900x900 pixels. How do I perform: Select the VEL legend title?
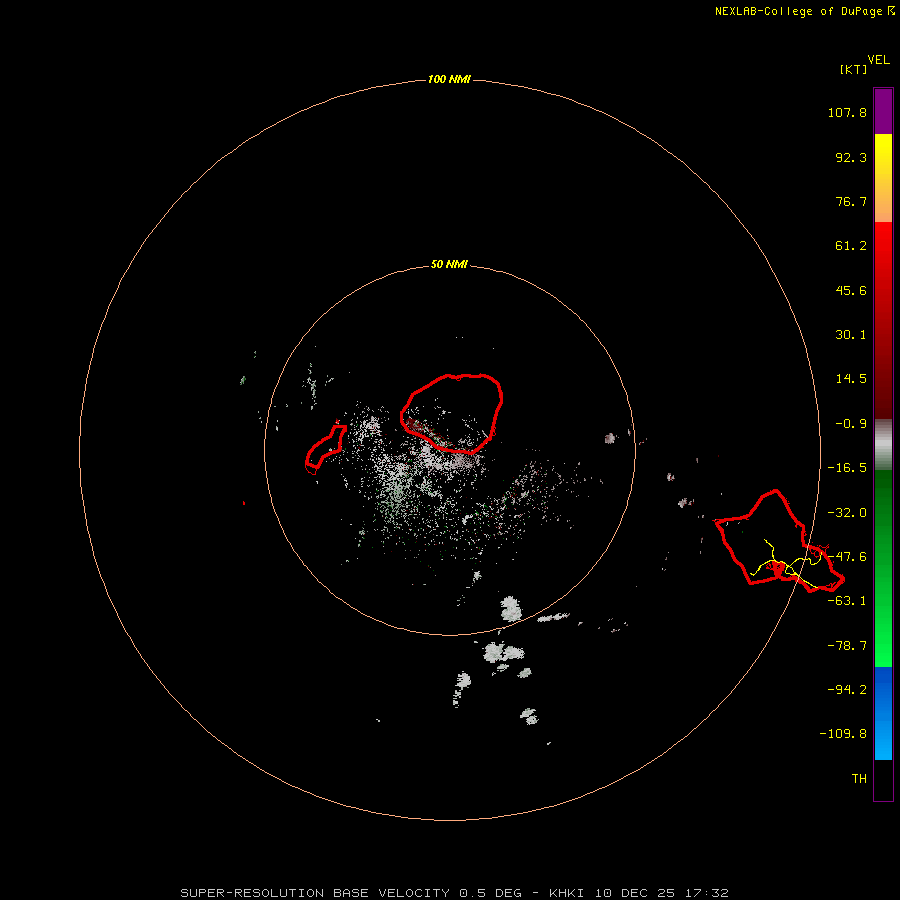[878, 60]
